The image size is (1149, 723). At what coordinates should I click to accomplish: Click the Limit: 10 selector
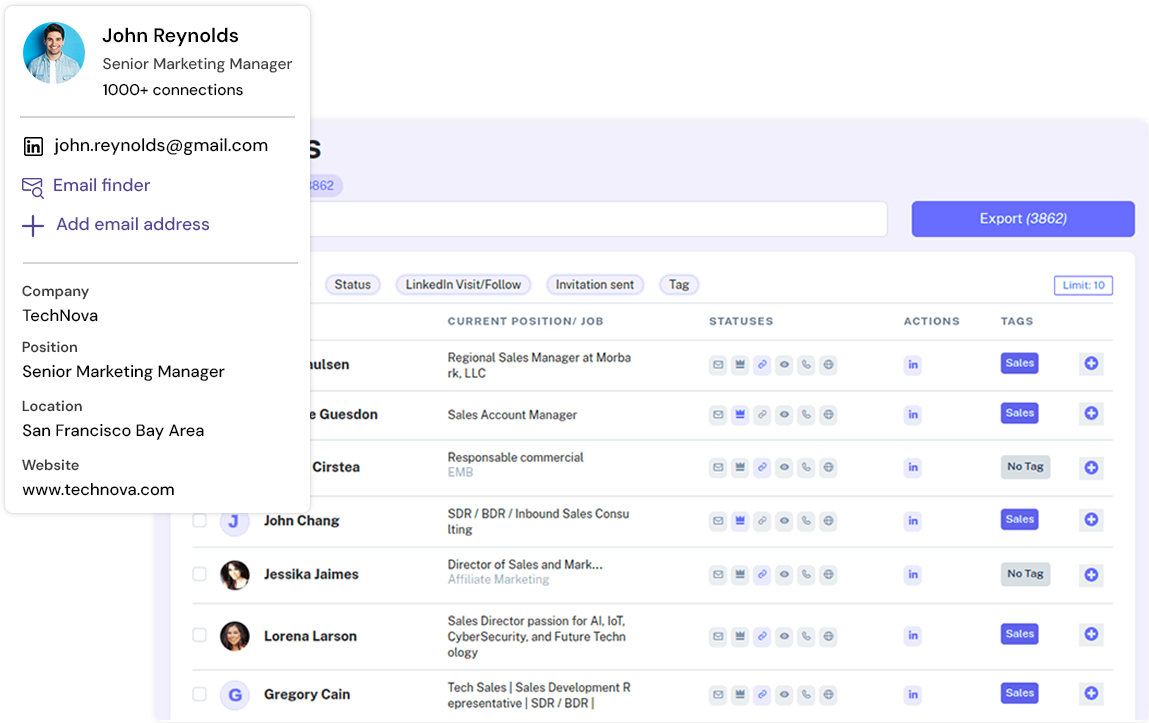[1083, 285]
